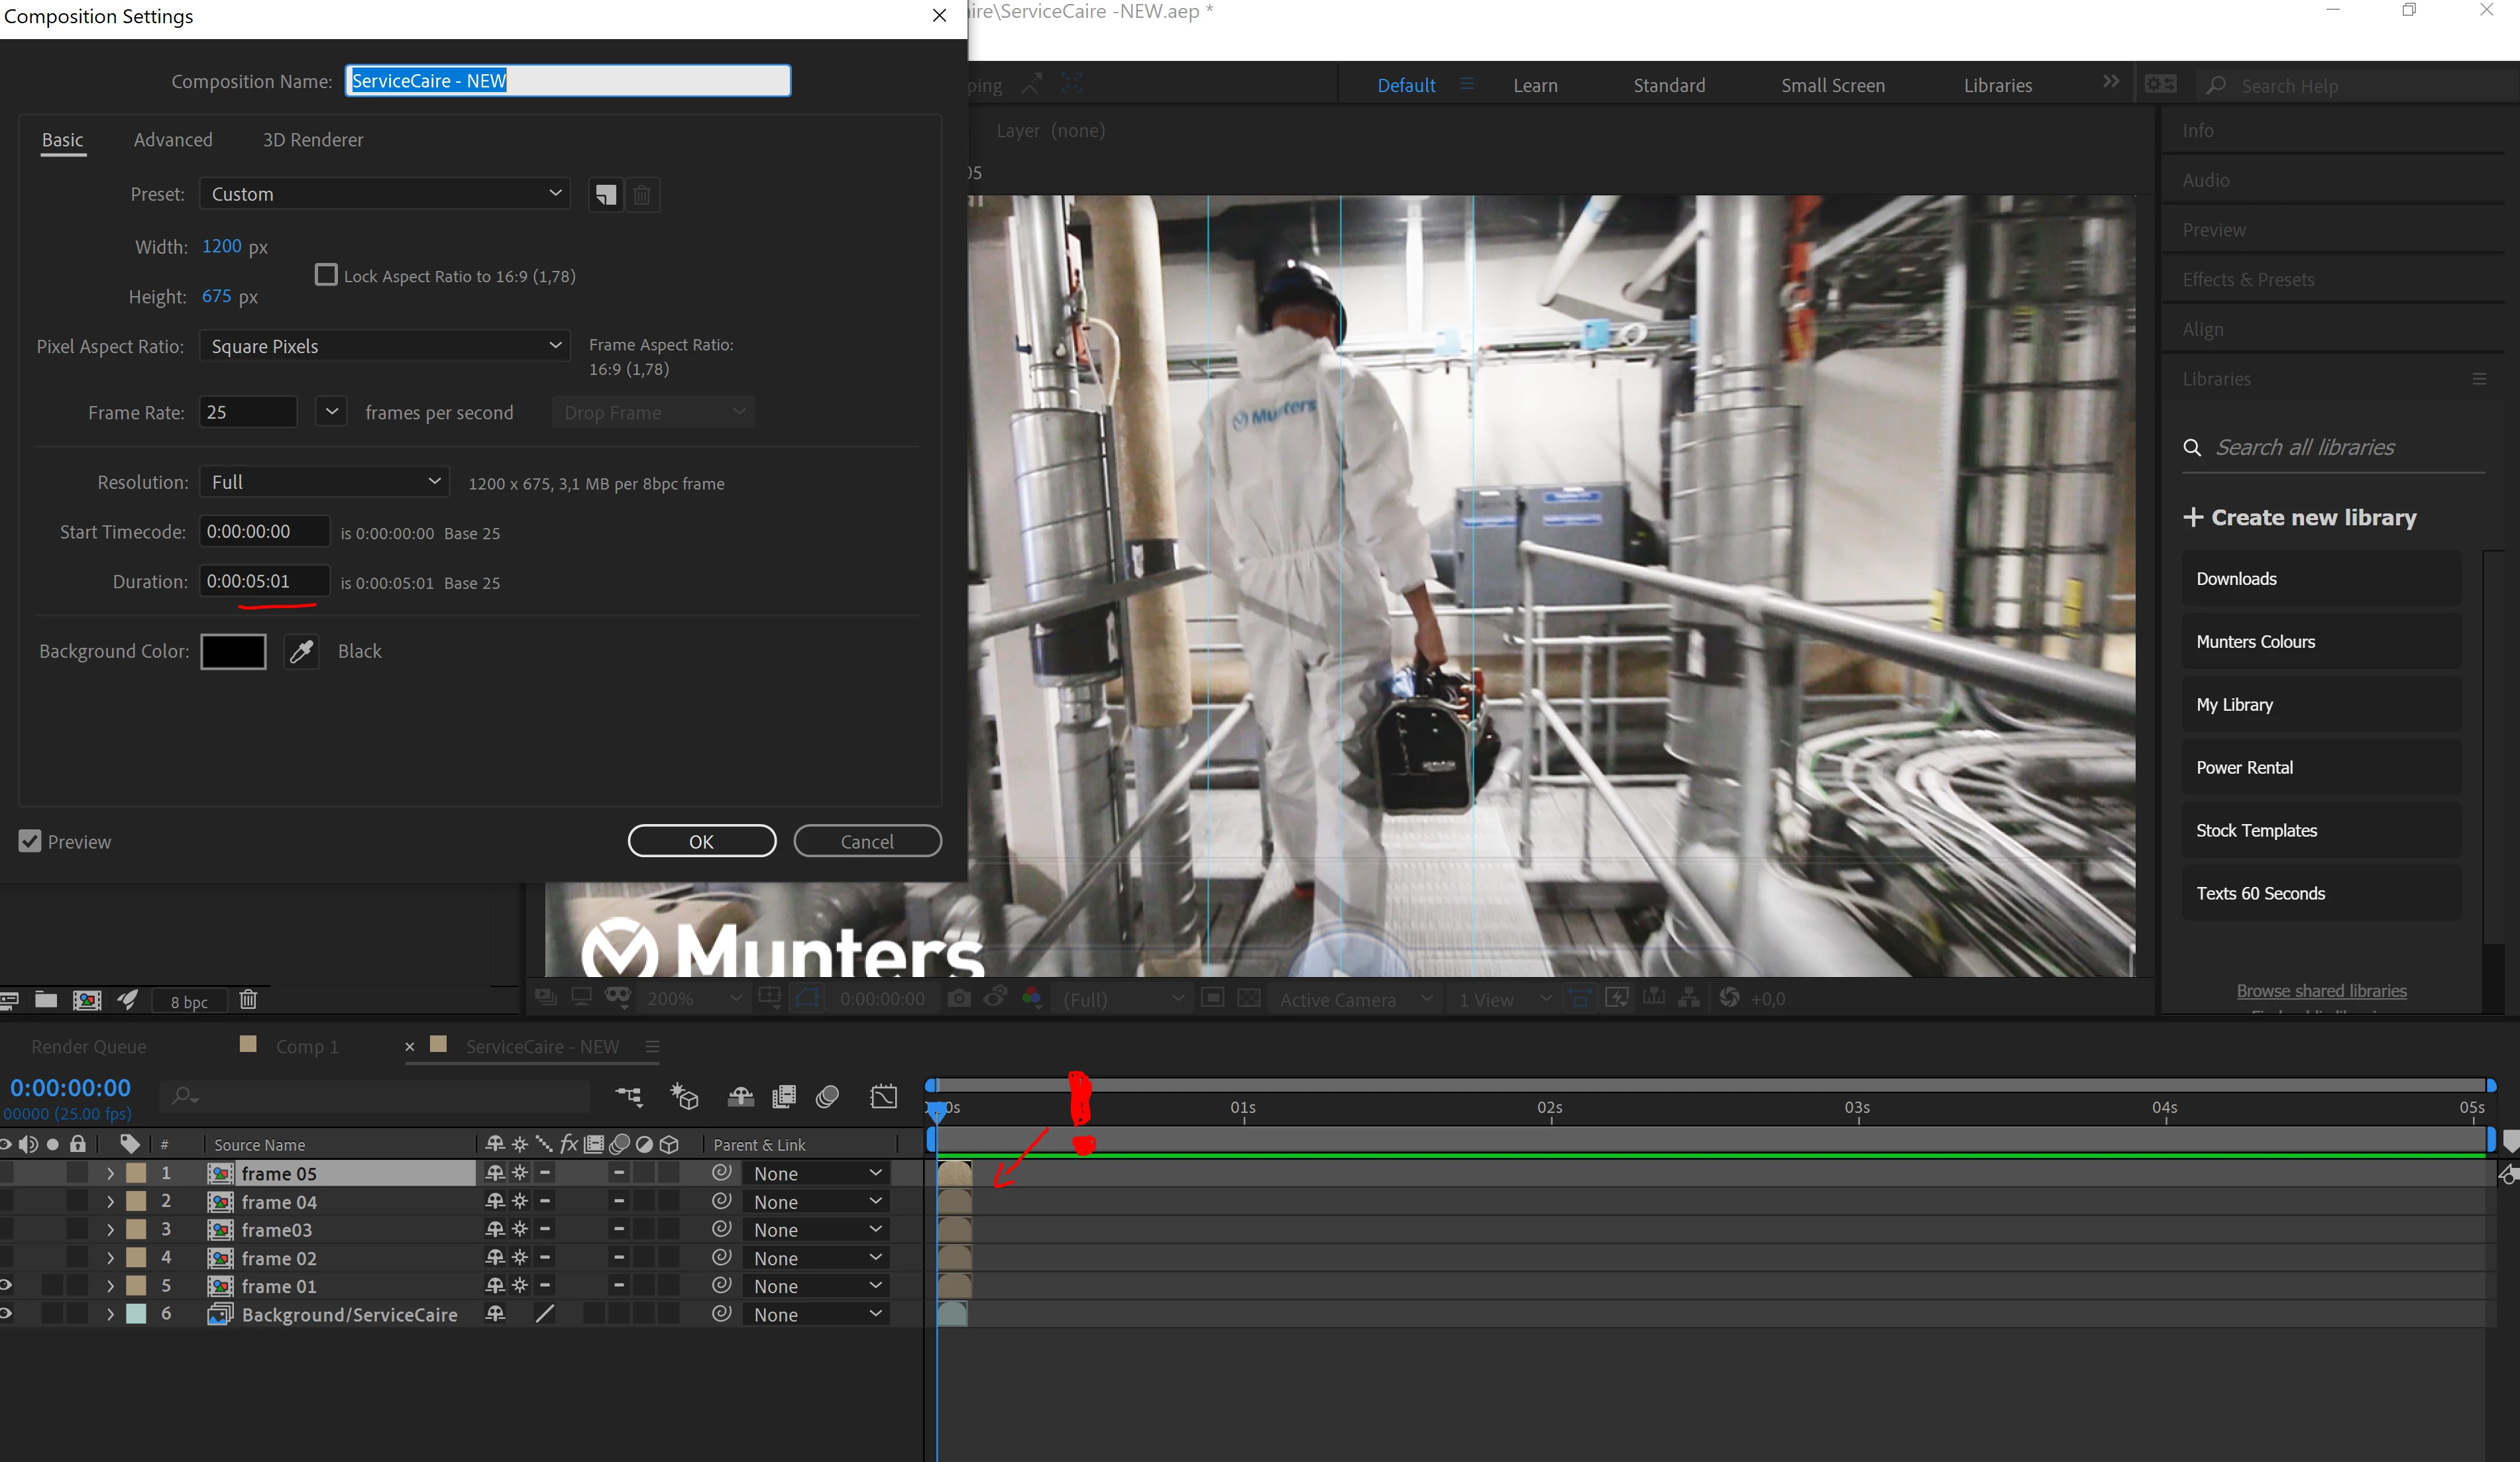Click the OK button
2520x1462 pixels.
pyautogui.click(x=701, y=841)
